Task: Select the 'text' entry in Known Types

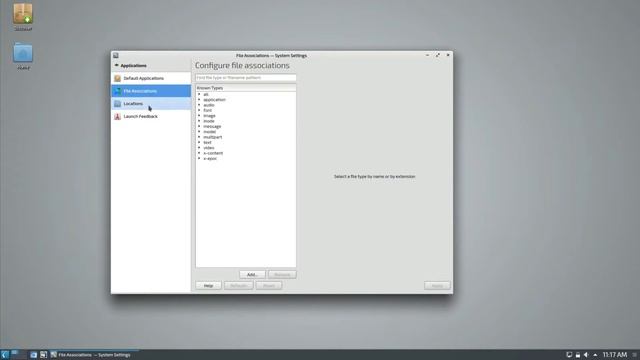Action: tap(207, 142)
